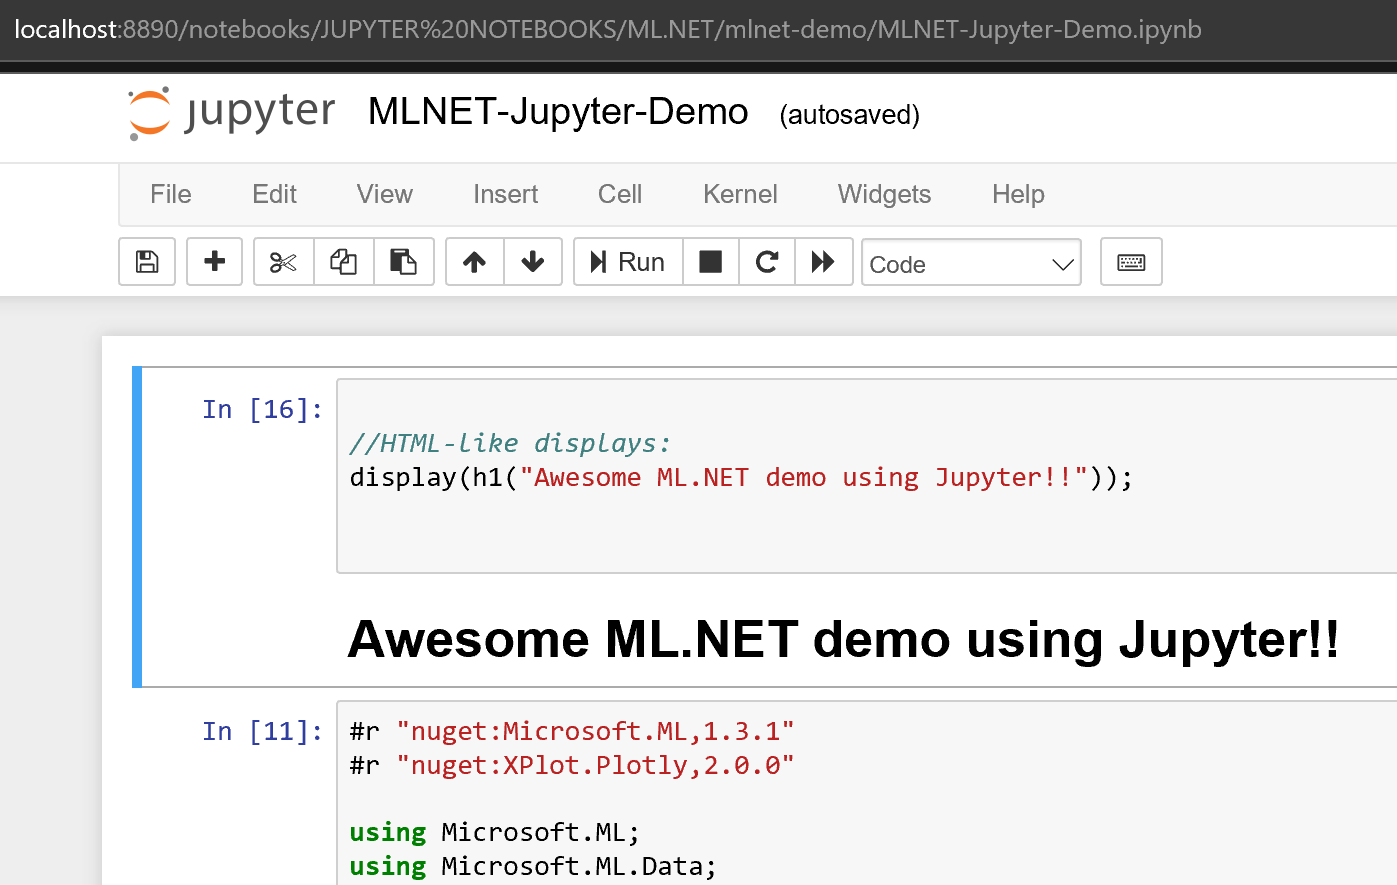The width and height of the screenshot is (1397, 885).
Task: Click the nuget:XPlot.Plotly,2.0.0 line
Action: point(572,765)
